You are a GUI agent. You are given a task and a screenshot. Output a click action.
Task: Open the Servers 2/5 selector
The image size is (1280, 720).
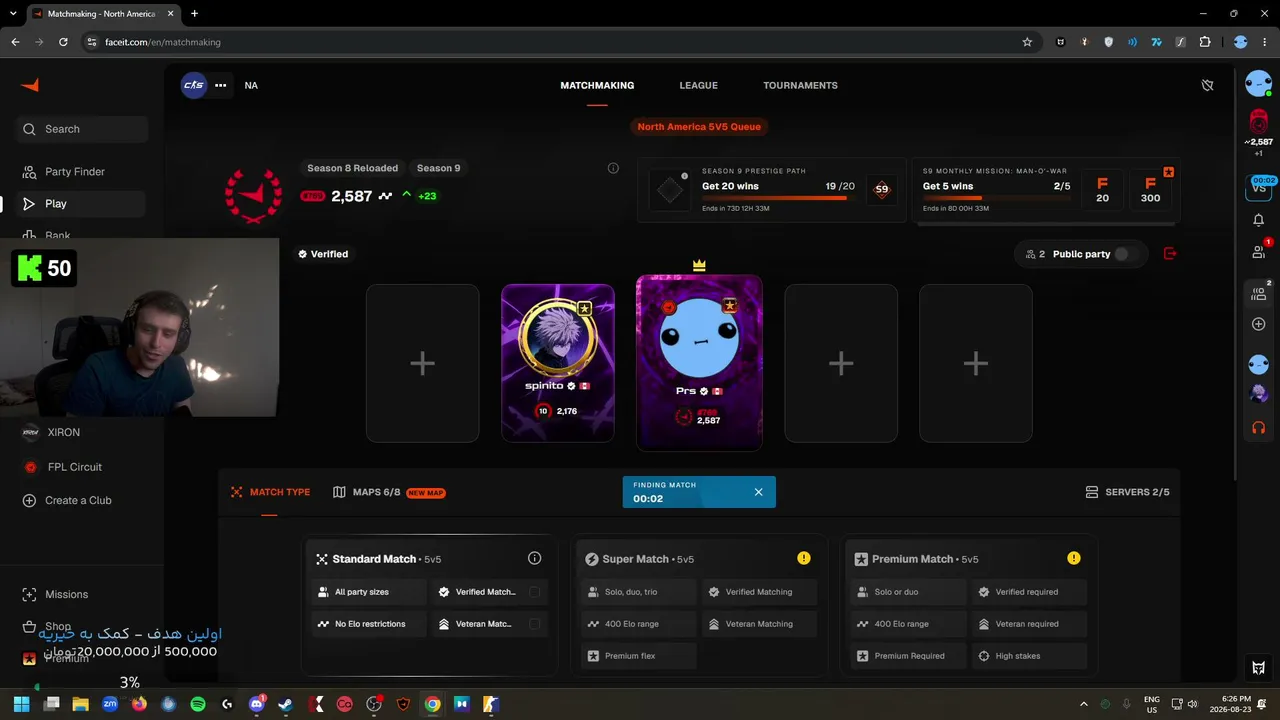[1127, 492]
